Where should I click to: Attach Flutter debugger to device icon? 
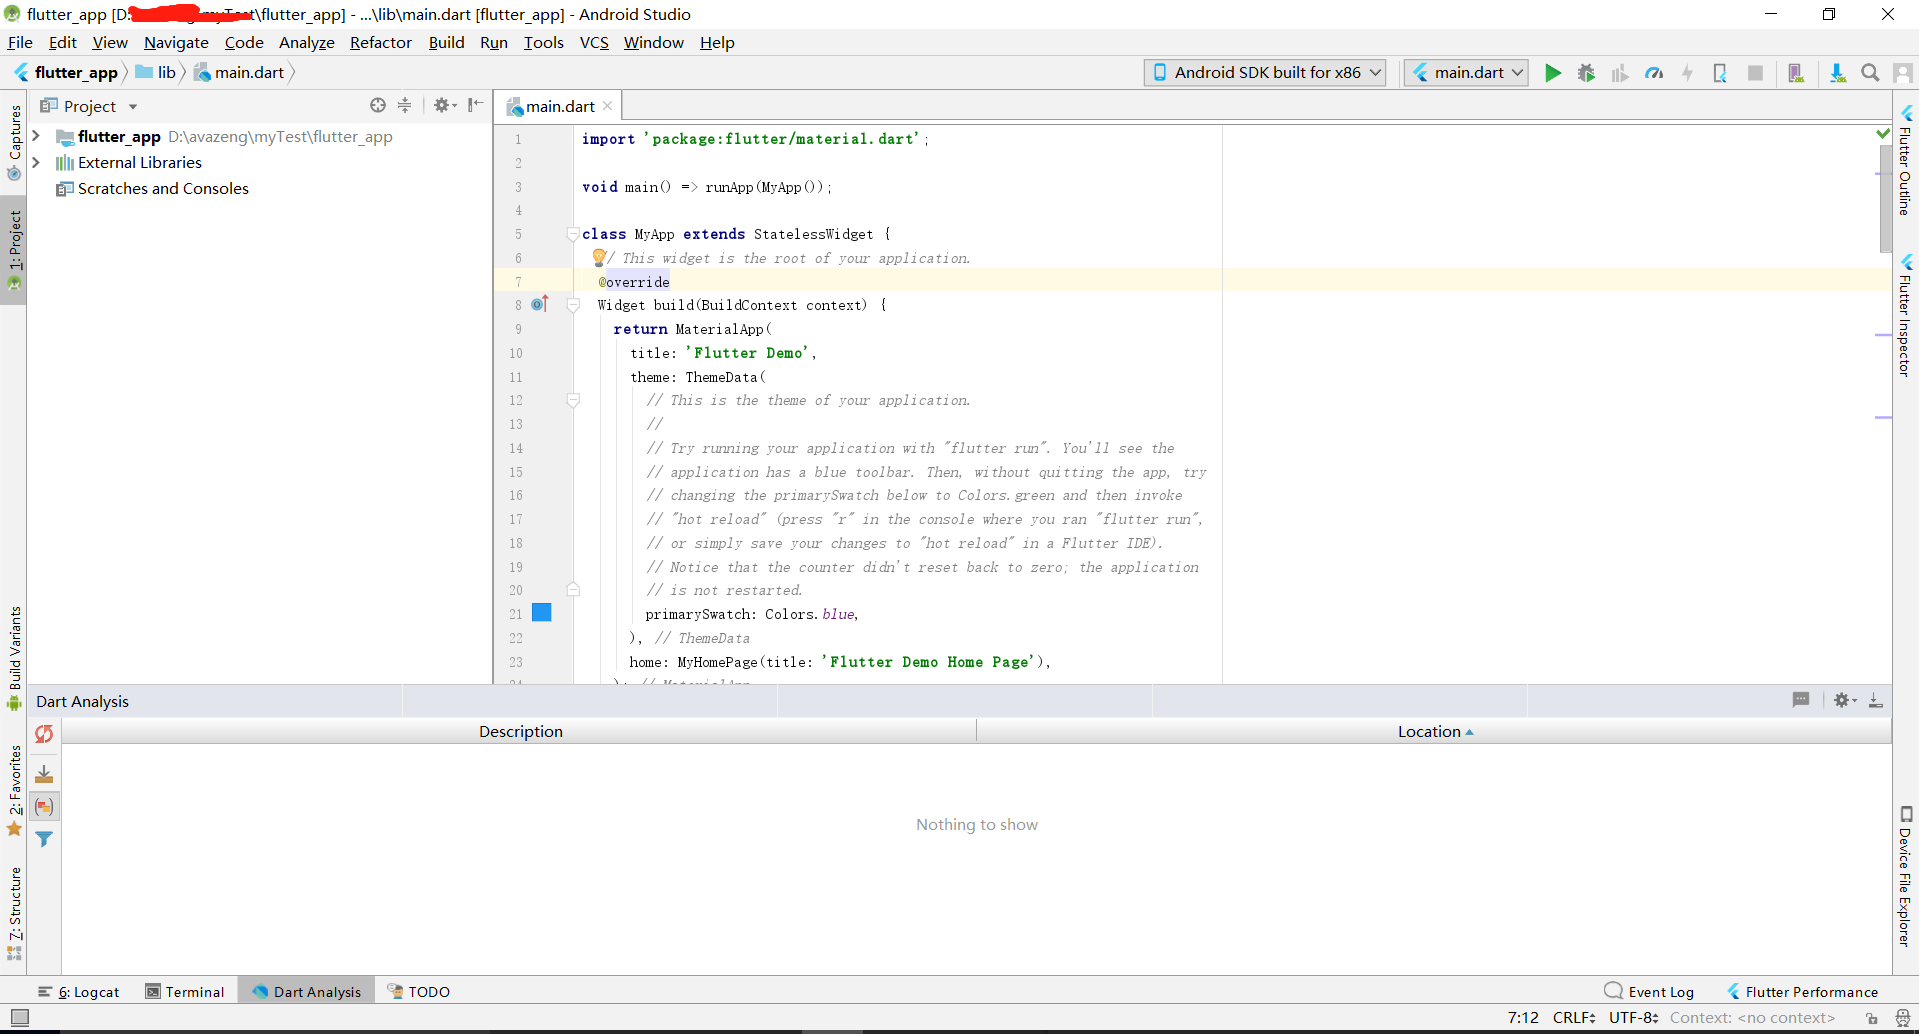(x=1720, y=73)
